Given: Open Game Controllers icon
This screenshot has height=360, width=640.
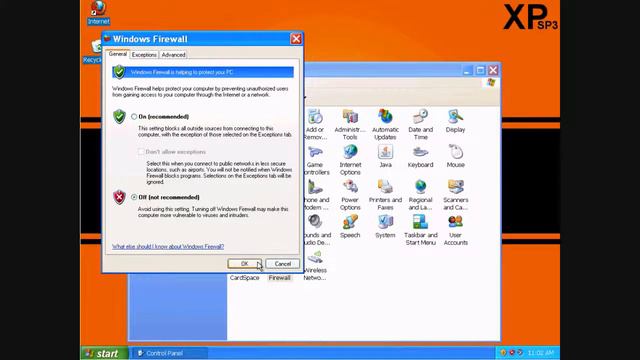Looking at the screenshot, I should click(x=315, y=152).
